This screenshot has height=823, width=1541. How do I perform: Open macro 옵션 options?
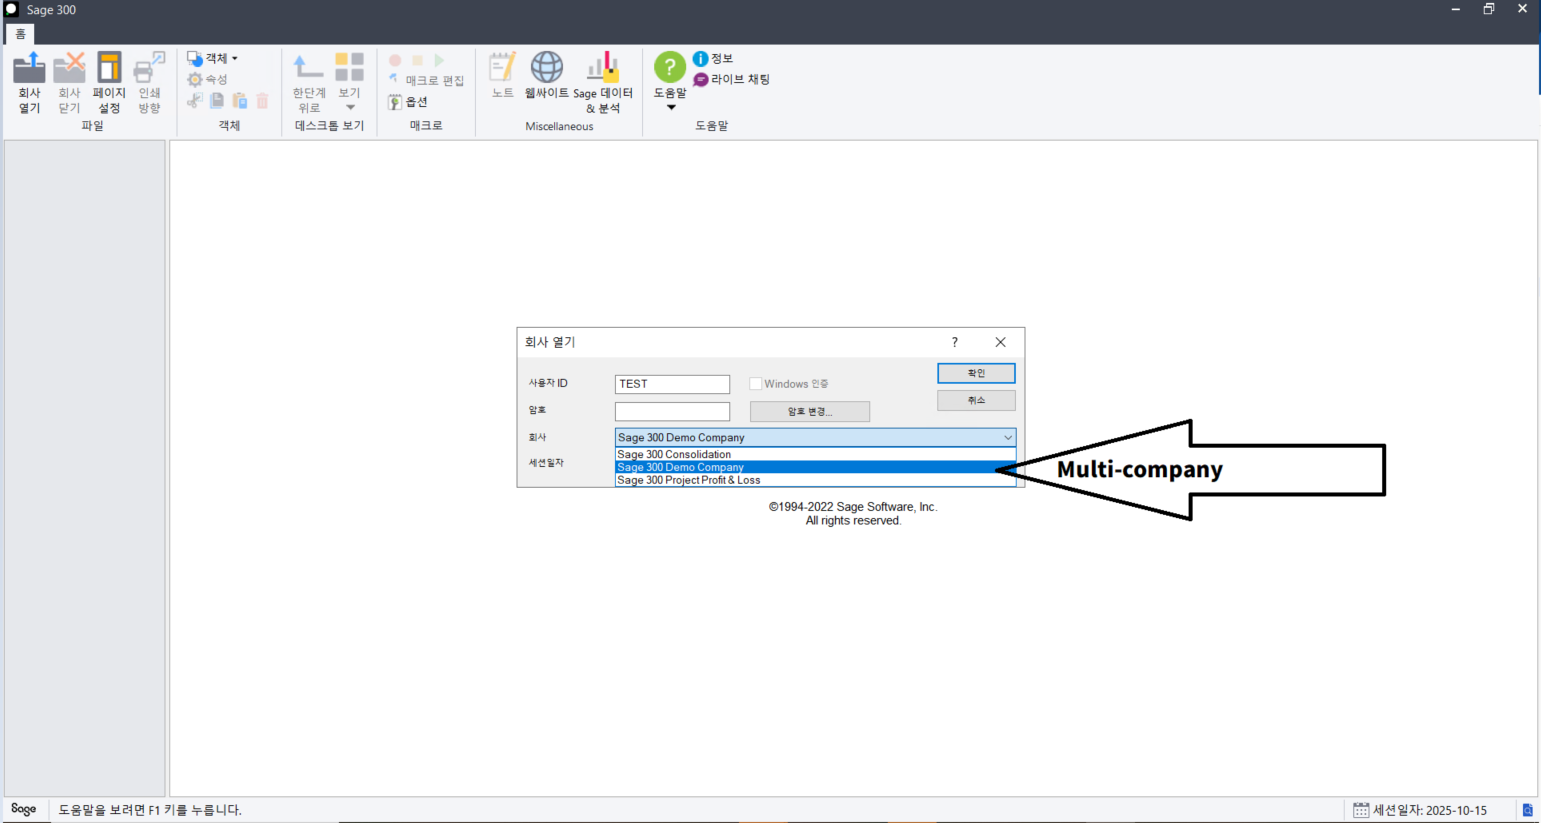point(408,102)
